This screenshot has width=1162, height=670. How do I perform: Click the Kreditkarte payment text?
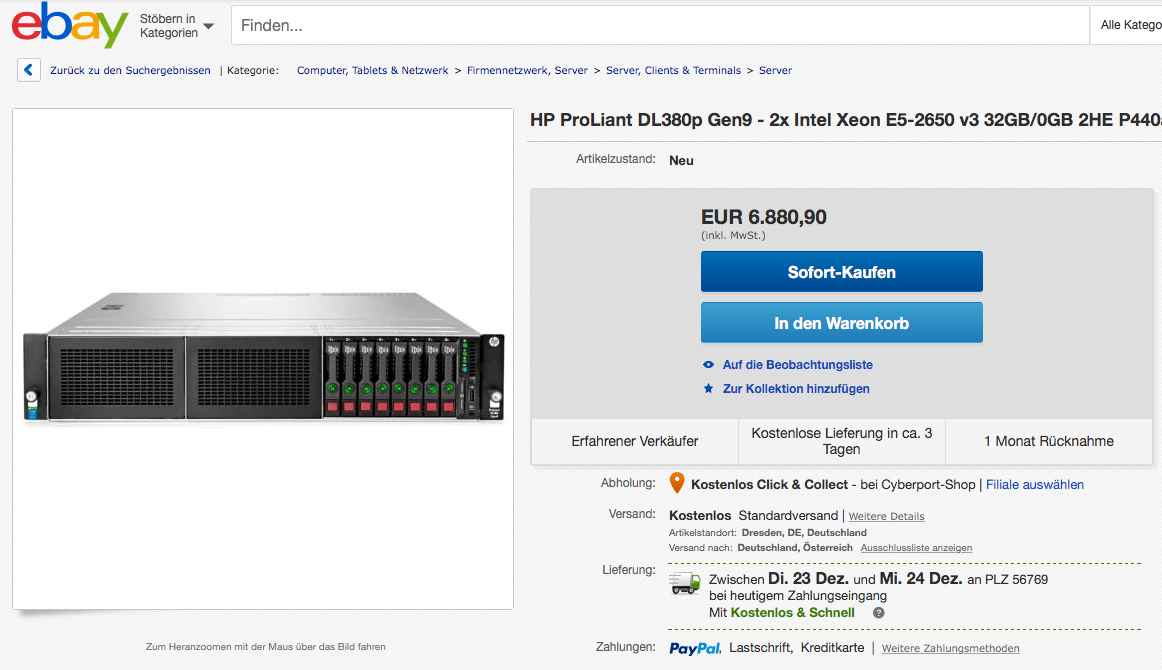832,648
